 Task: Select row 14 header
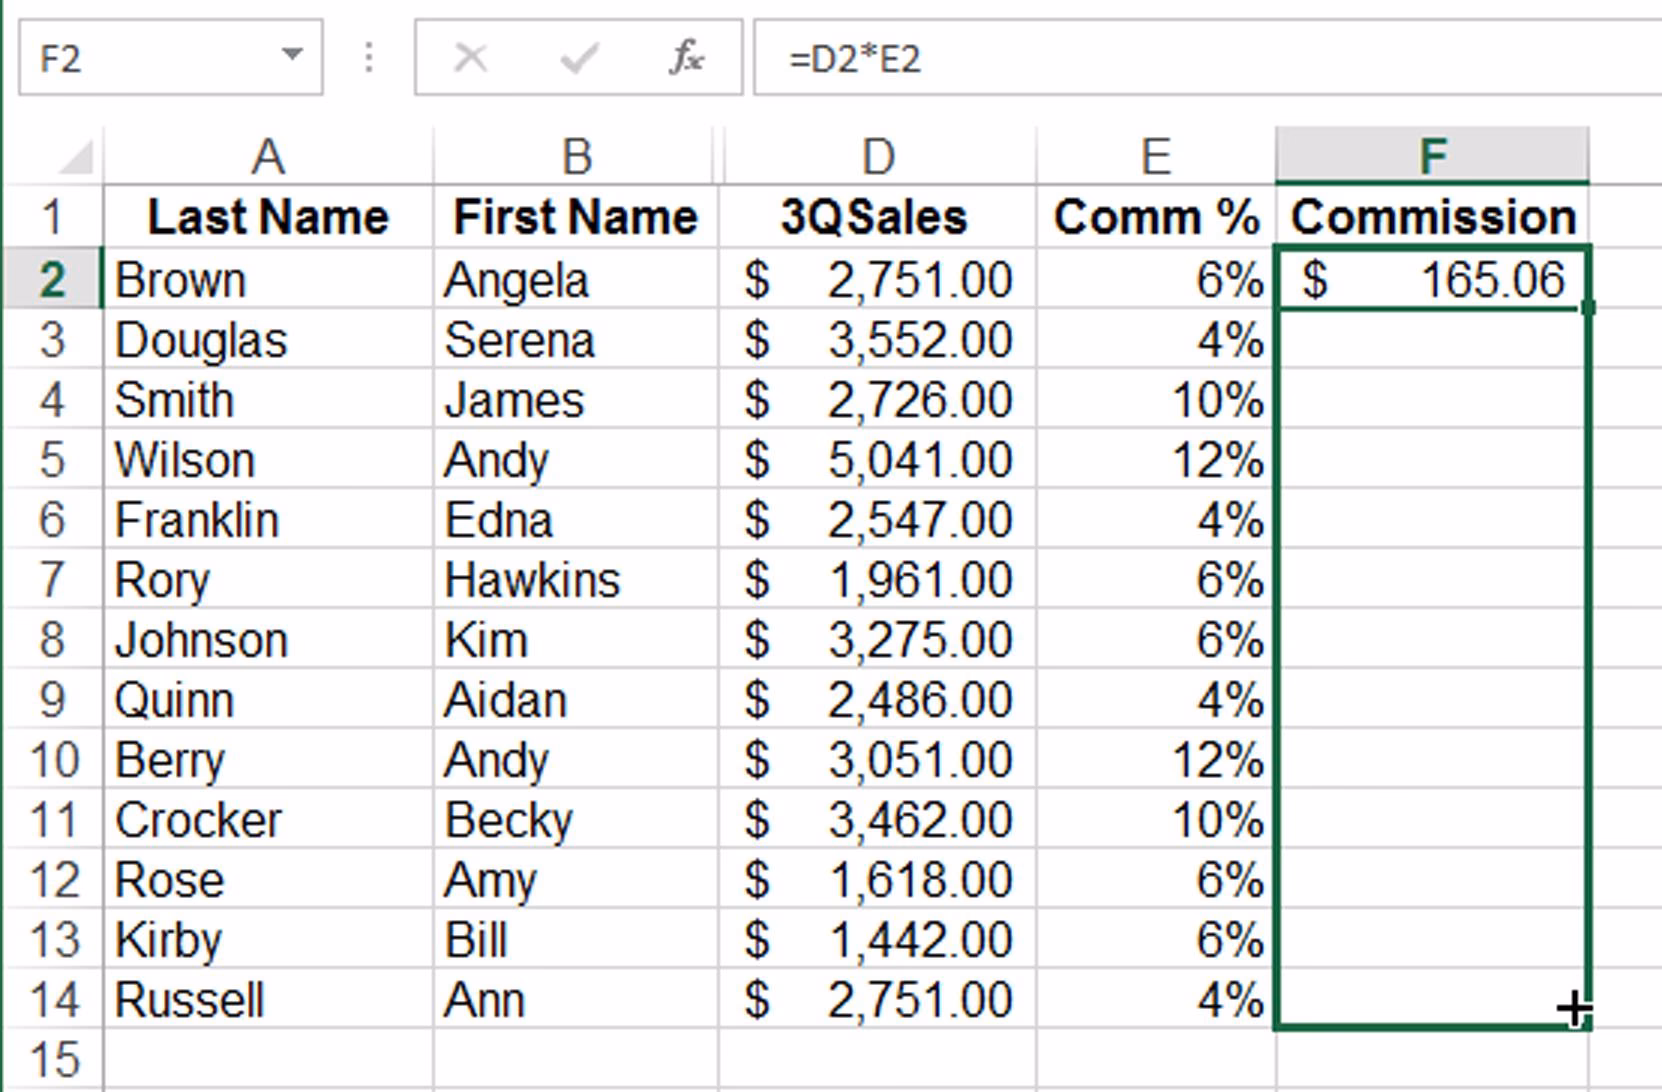point(52,1000)
